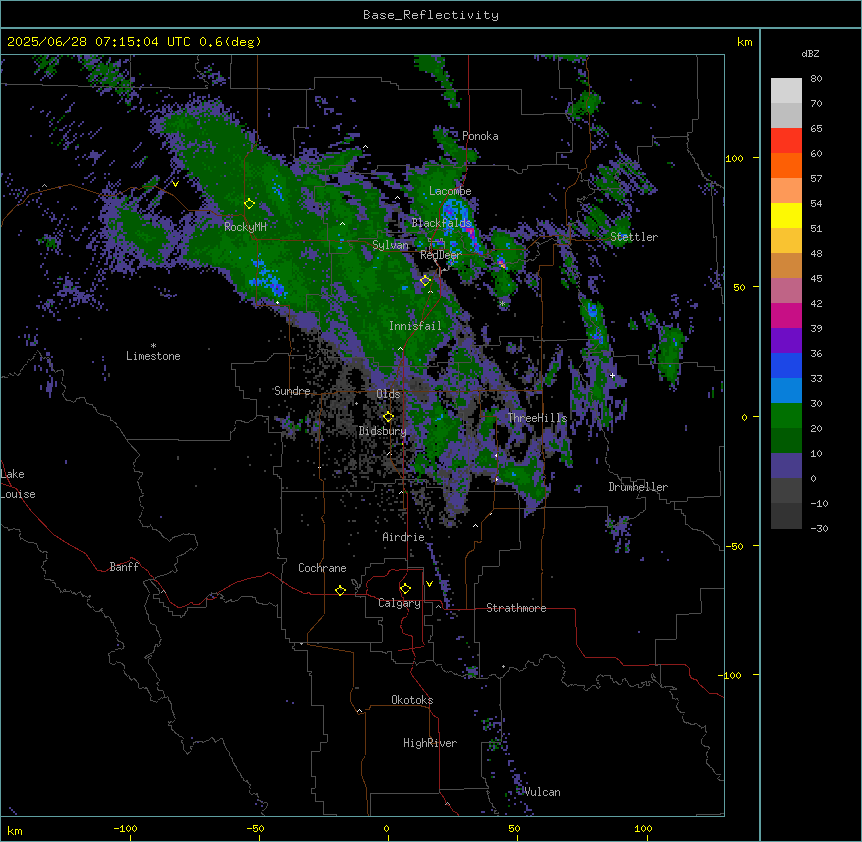Click the Airdrie label

[x=404, y=537]
